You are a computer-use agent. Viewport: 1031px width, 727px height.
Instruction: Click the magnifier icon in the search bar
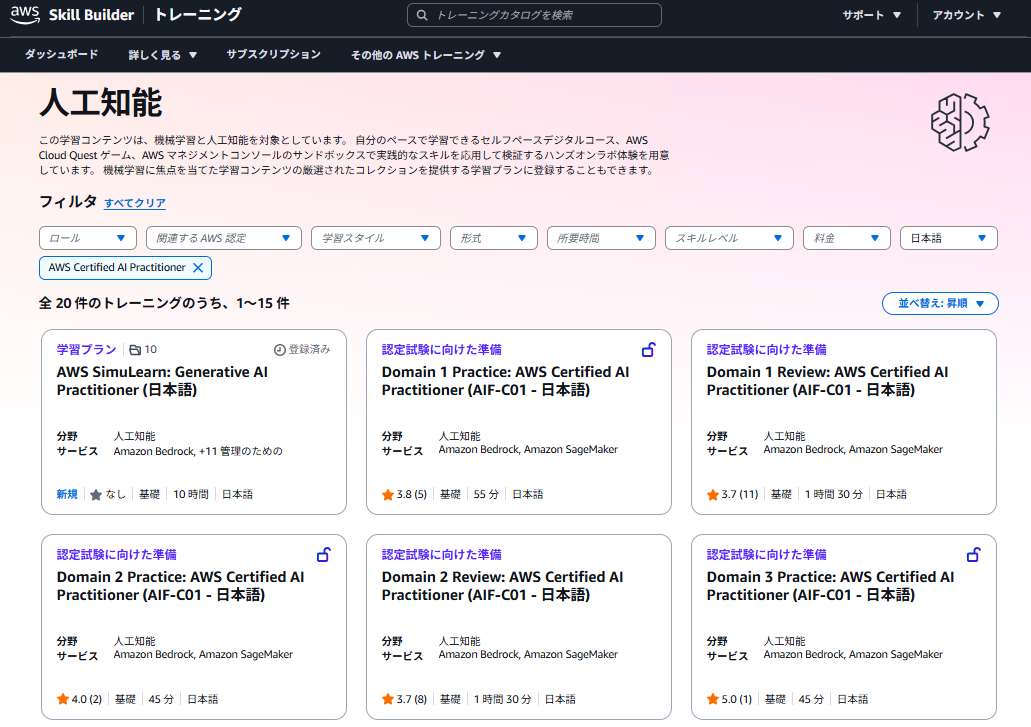pyautogui.click(x=421, y=15)
